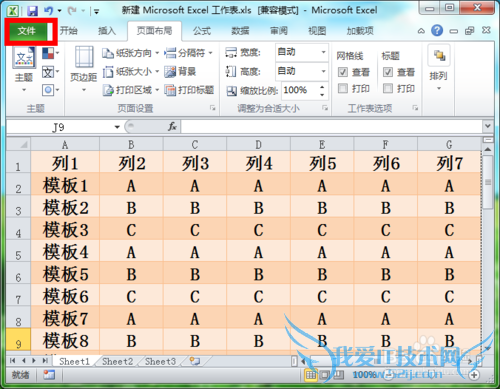Image resolution: width=500 pixels, height=389 pixels.
Task: Open the 排列 arrange menu
Action: [439, 68]
